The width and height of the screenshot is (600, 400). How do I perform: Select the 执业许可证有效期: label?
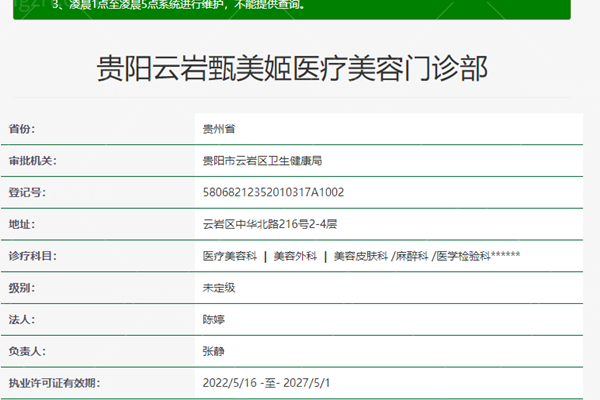[x=54, y=383]
